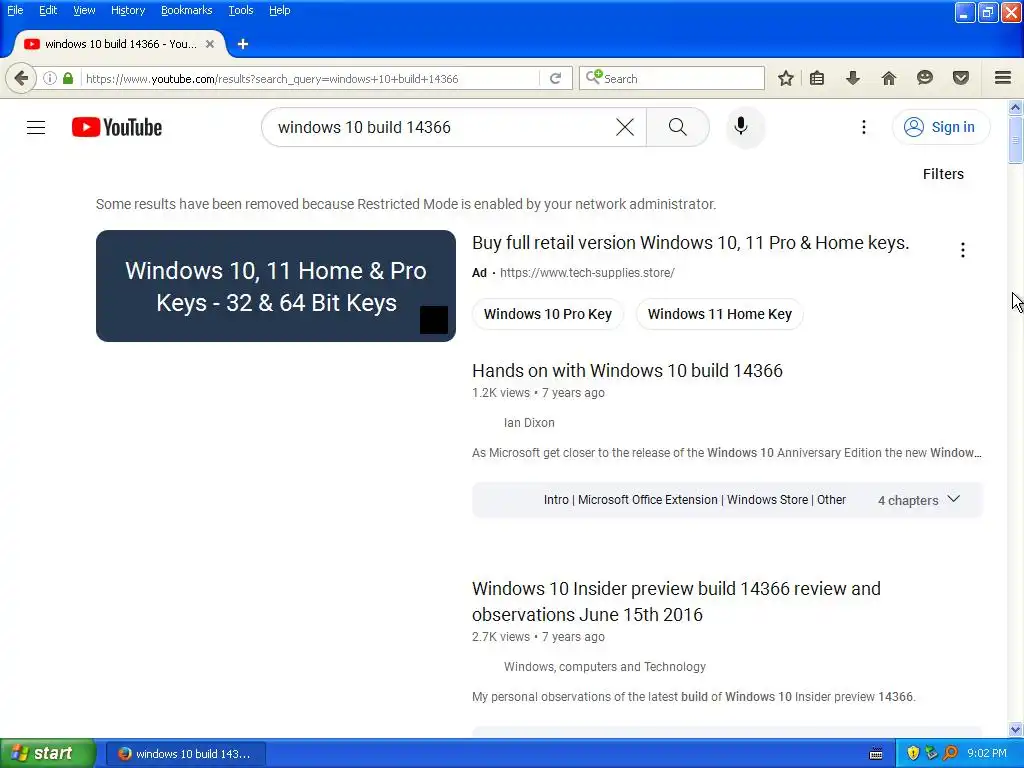Open the ad's three-dot options menu
Screen dimensions: 1024x768
point(963,250)
